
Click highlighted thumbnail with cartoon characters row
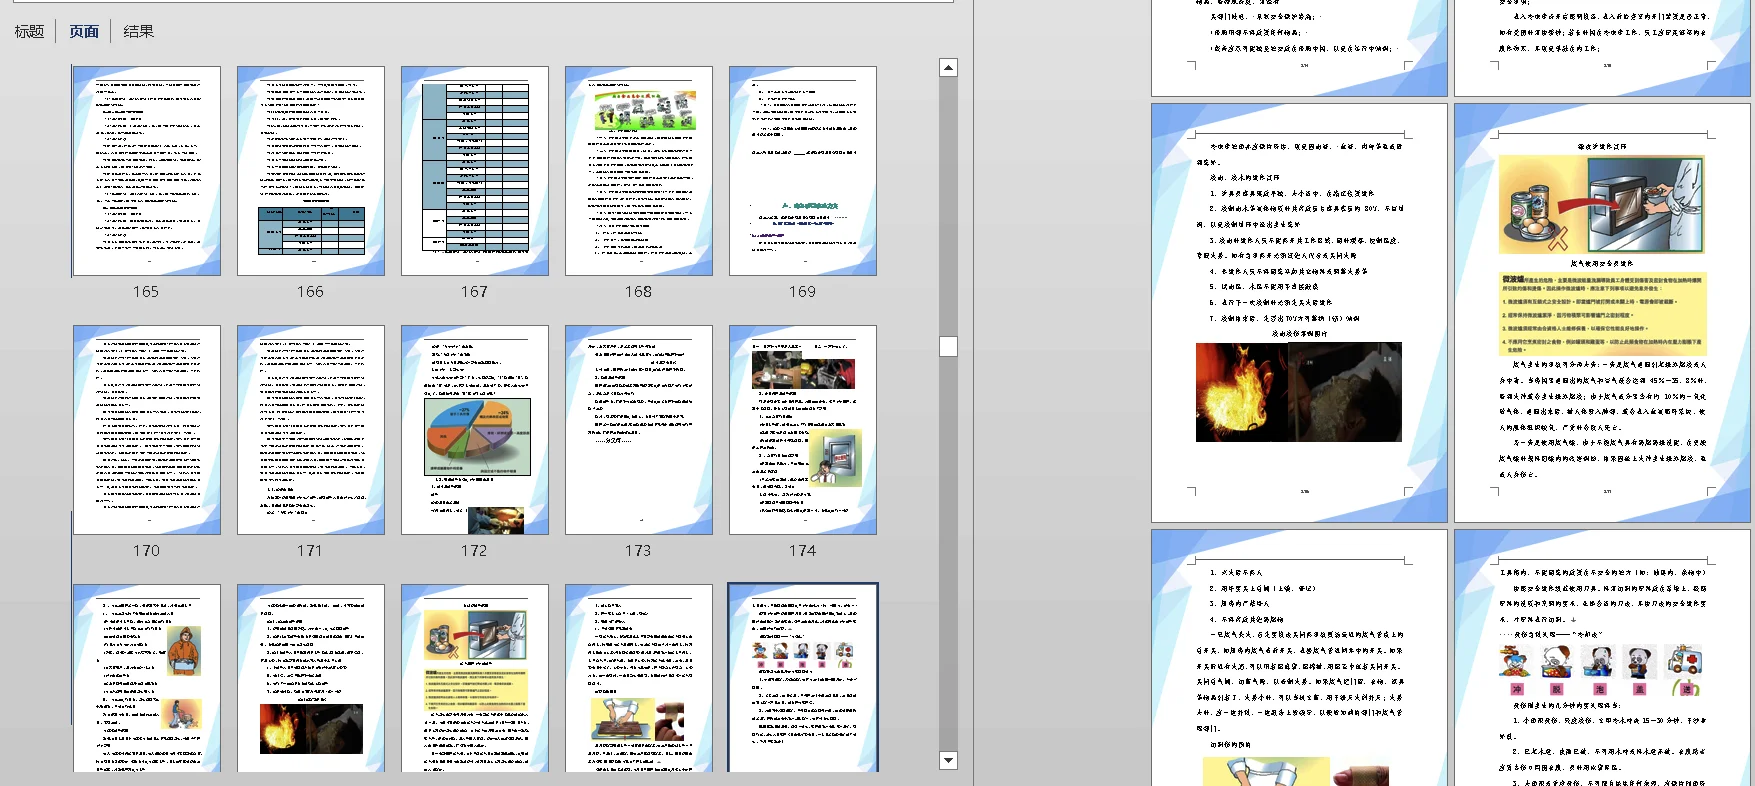coord(803,678)
